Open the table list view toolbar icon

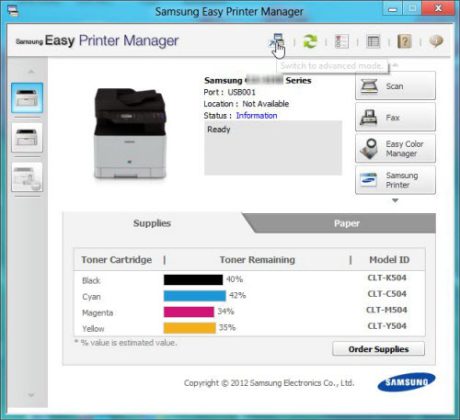[373, 42]
